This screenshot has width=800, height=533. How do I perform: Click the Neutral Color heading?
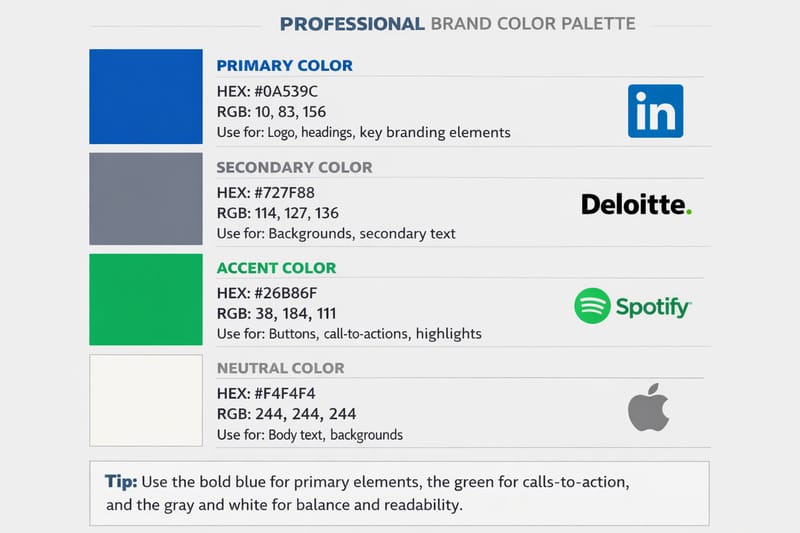(x=280, y=368)
